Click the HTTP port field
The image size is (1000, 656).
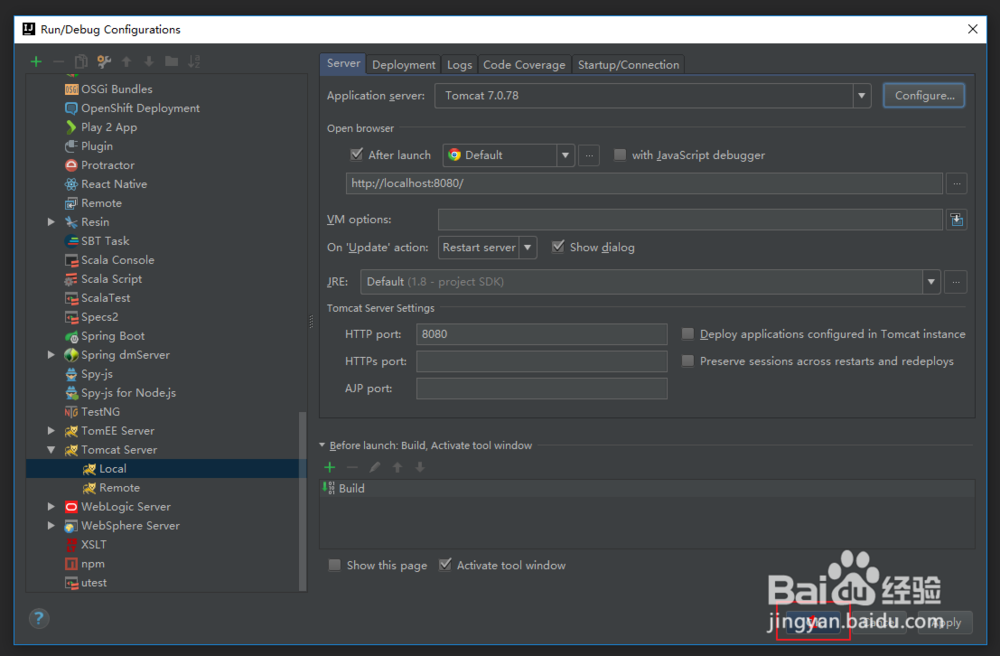[541, 334]
